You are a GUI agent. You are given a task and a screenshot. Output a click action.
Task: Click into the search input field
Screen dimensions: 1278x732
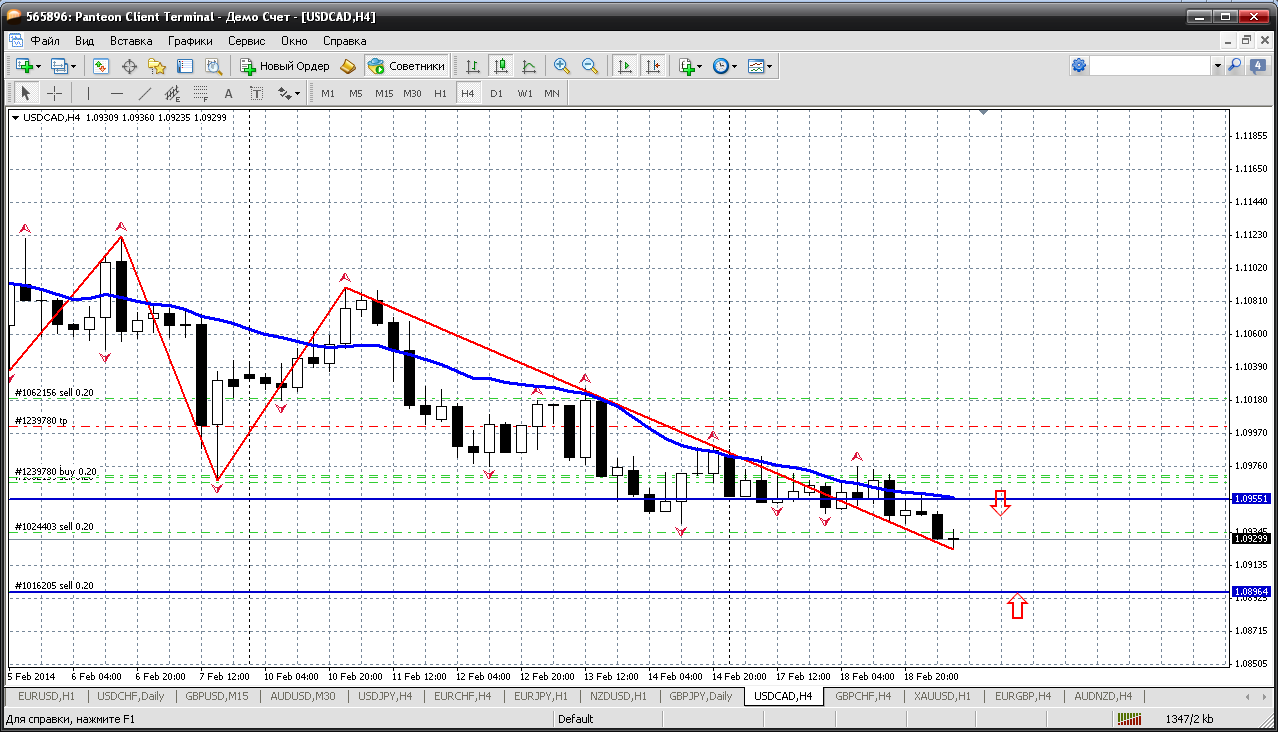(1150, 66)
